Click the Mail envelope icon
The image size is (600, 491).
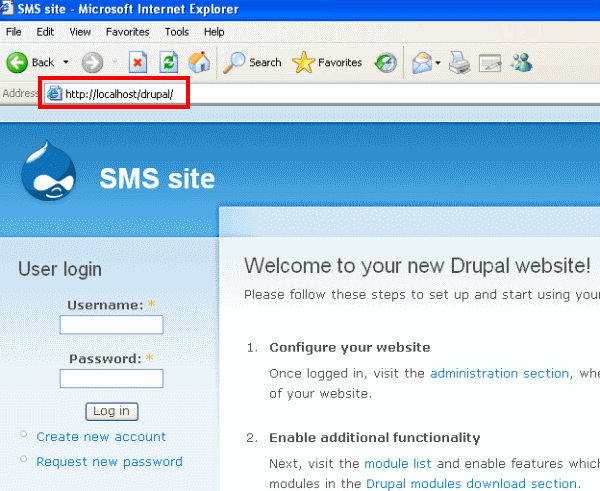[422, 63]
